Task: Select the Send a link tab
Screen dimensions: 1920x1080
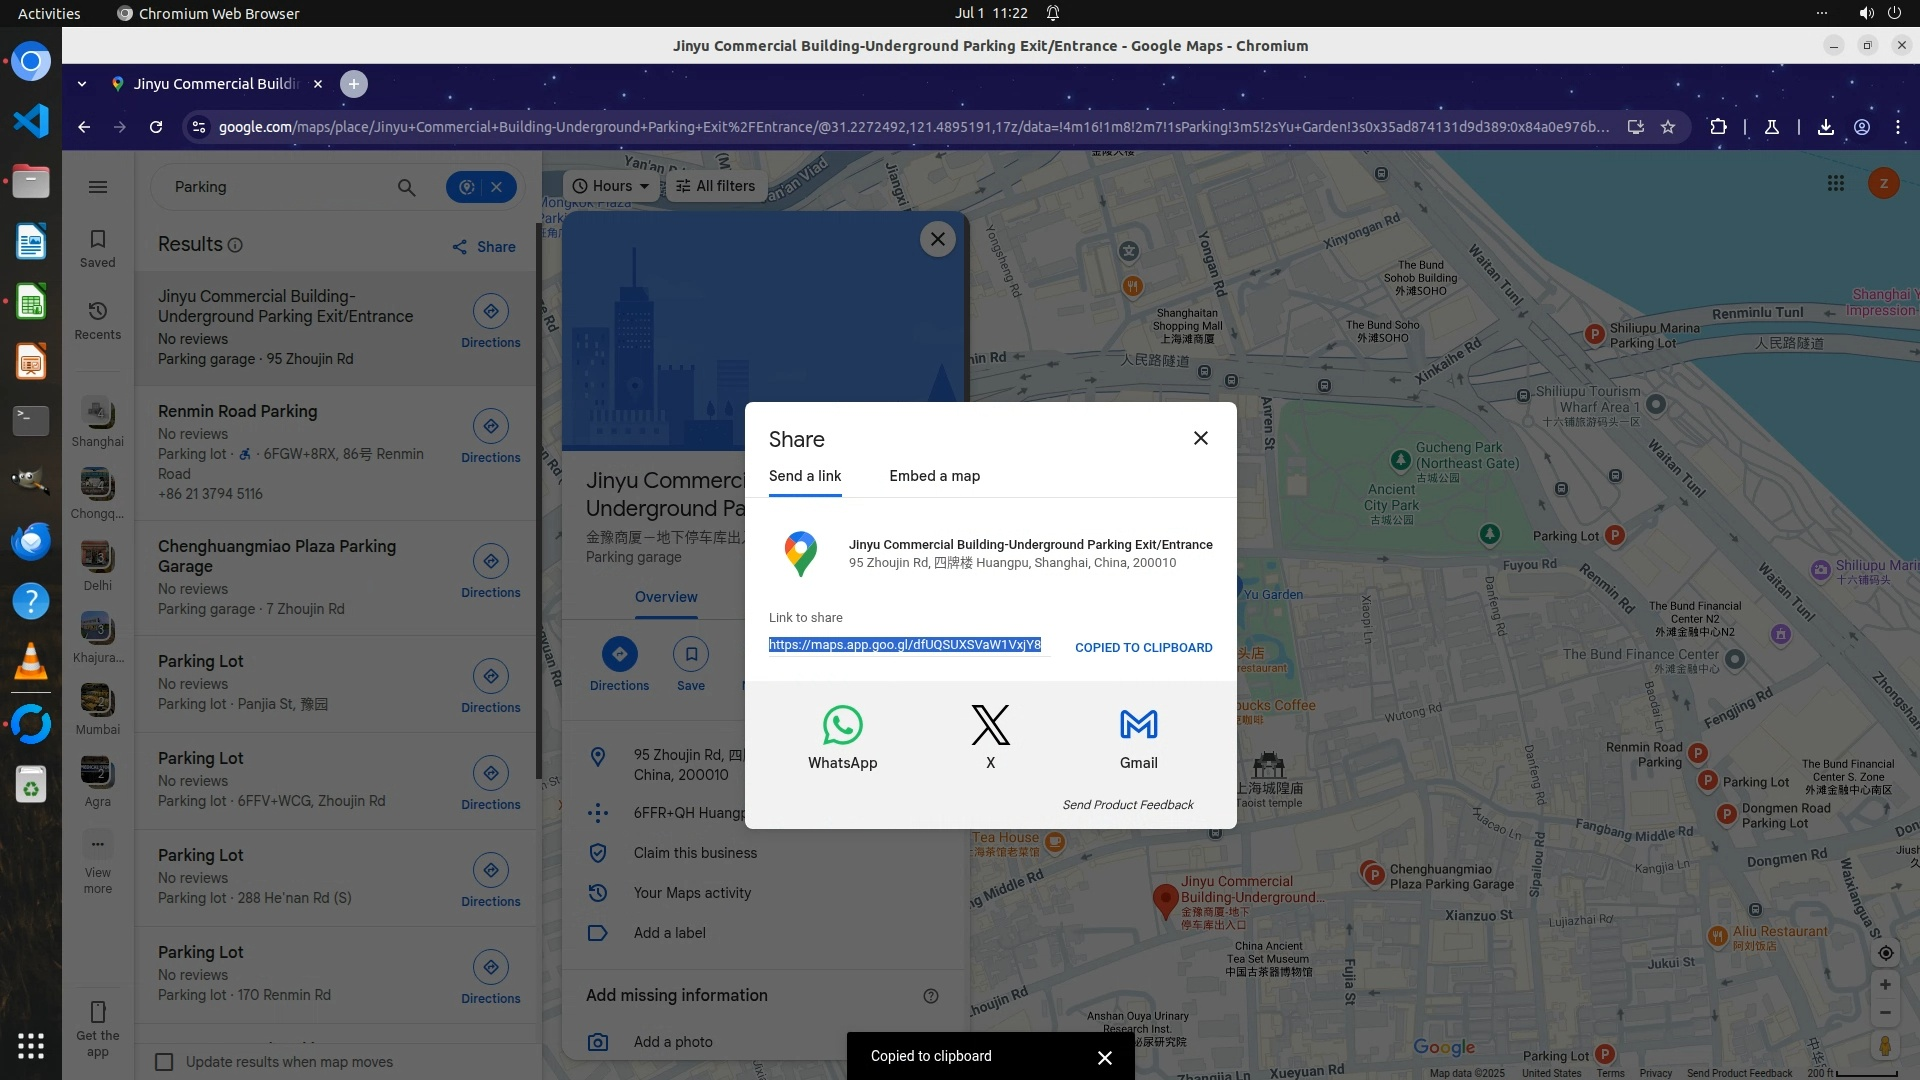Action: coord(804,476)
